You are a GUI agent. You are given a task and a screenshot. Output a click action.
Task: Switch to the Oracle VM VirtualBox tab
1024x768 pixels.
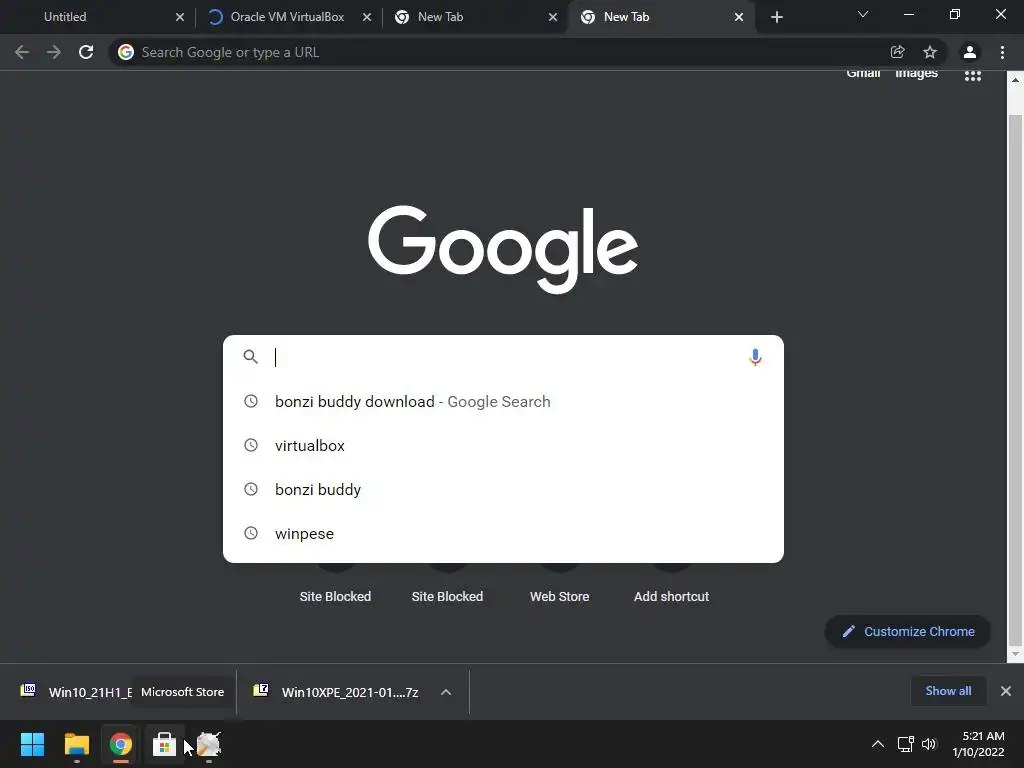[287, 17]
